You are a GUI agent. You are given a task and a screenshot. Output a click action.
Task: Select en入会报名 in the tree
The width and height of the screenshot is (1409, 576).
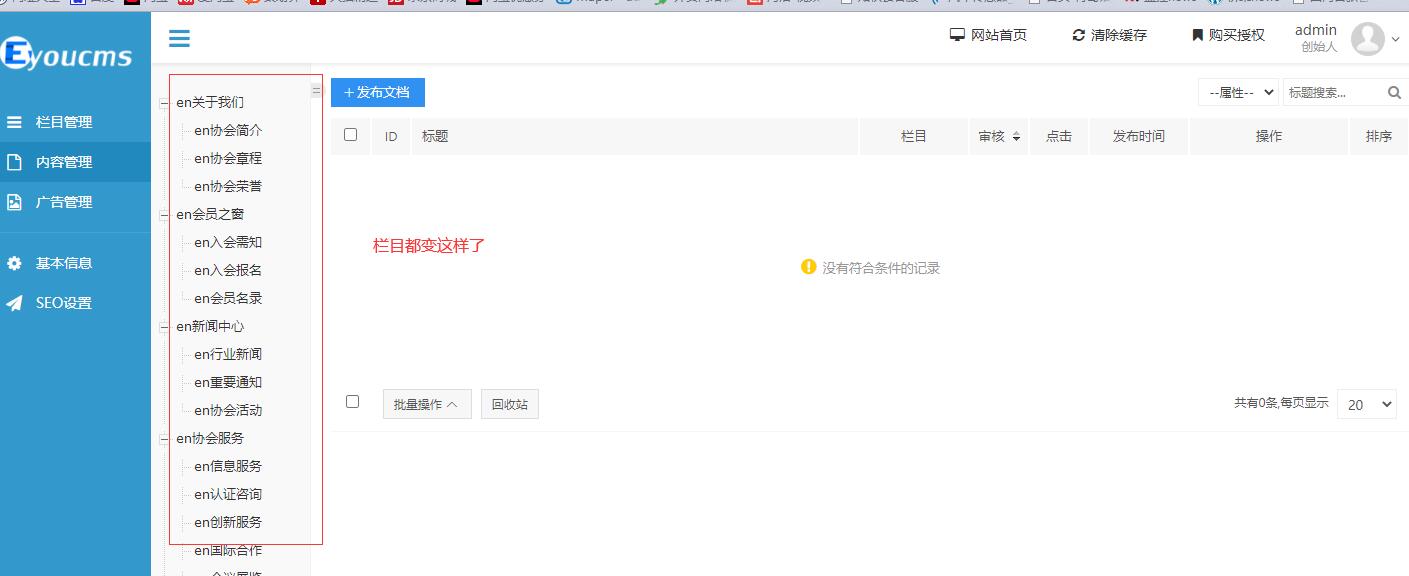click(x=228, y=270)
